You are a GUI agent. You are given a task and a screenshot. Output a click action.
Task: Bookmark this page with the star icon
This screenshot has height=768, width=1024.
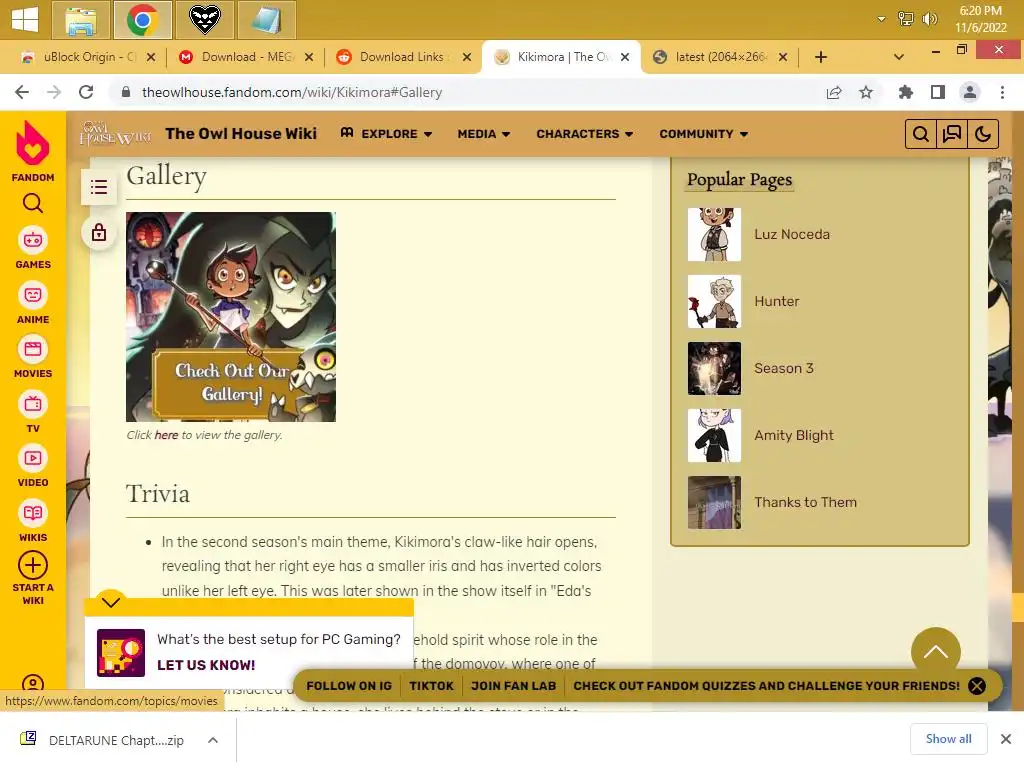pyautogui.click(x=865, y=93)
